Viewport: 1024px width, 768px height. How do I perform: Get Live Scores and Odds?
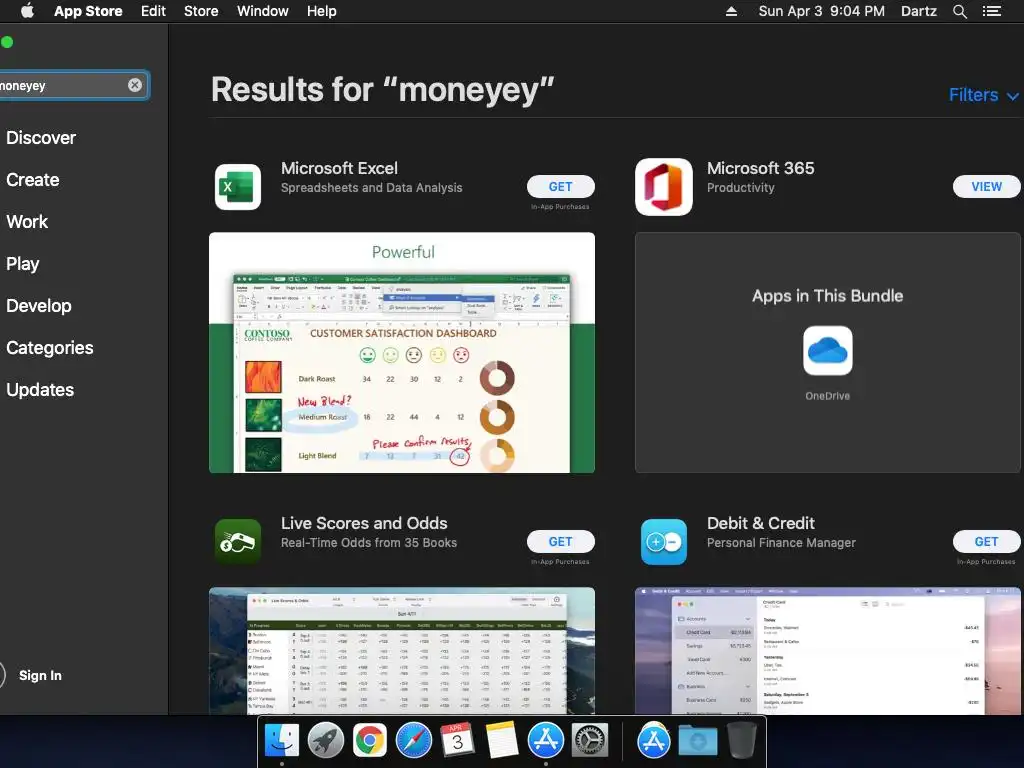tap(560, 541)
